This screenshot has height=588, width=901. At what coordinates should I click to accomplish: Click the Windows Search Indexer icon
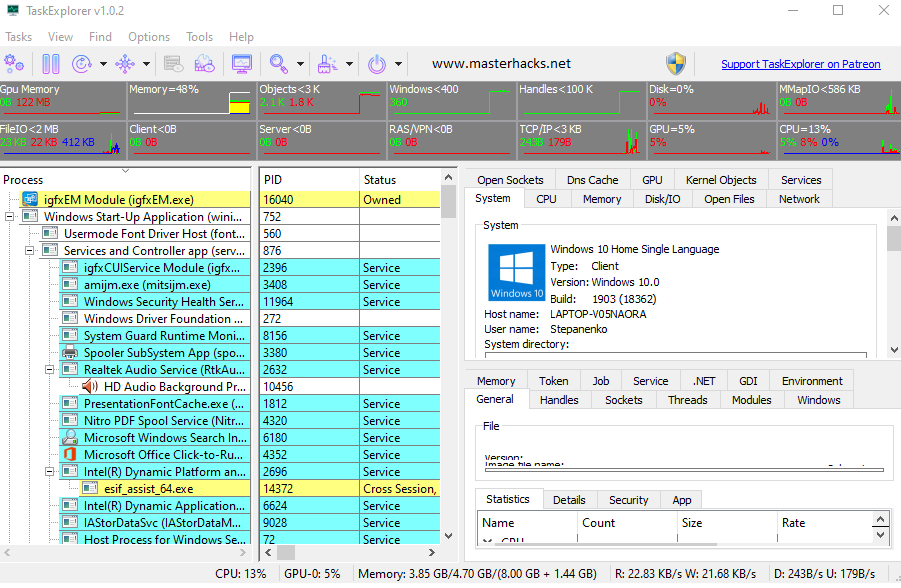click(x=70, y=437)
